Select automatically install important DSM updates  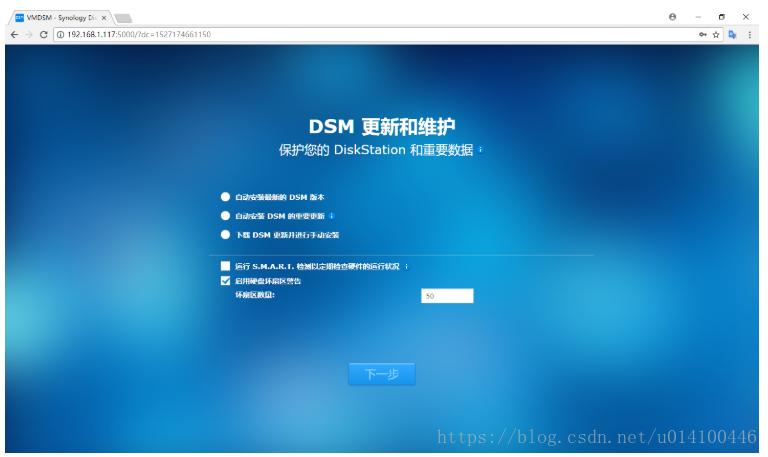click(225, 216)
